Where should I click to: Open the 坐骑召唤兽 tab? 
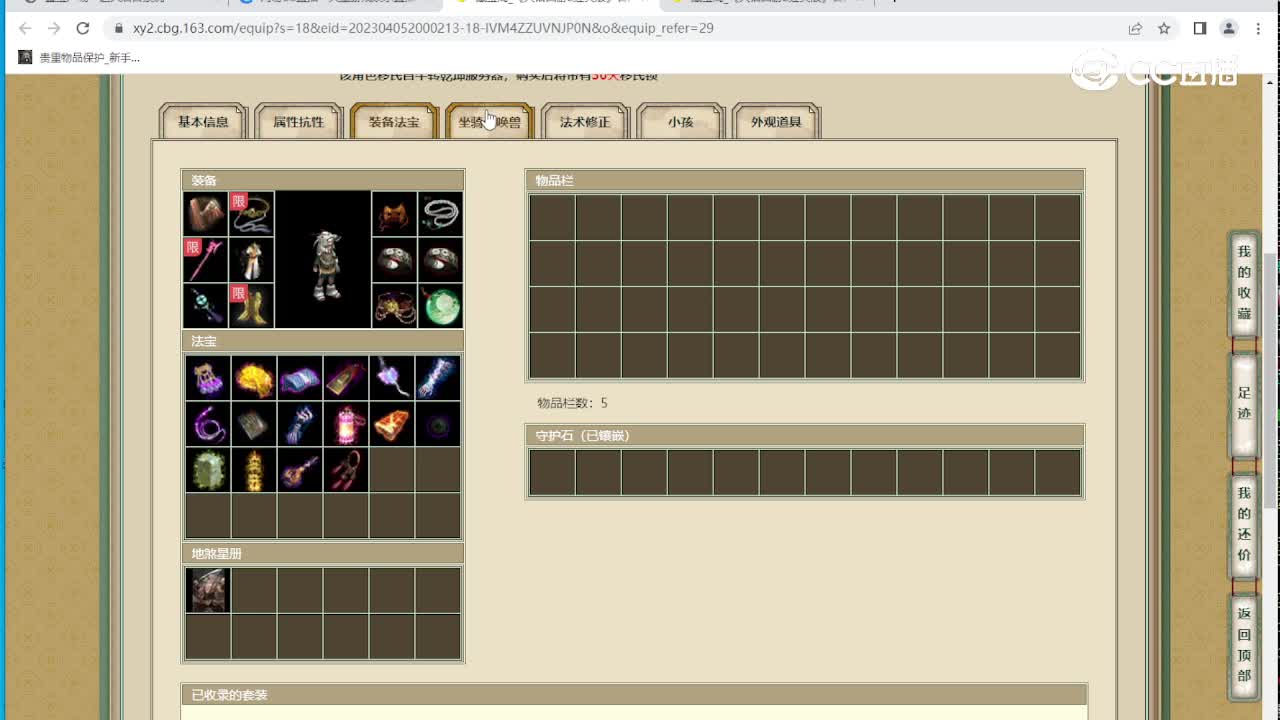coord(490,122)
